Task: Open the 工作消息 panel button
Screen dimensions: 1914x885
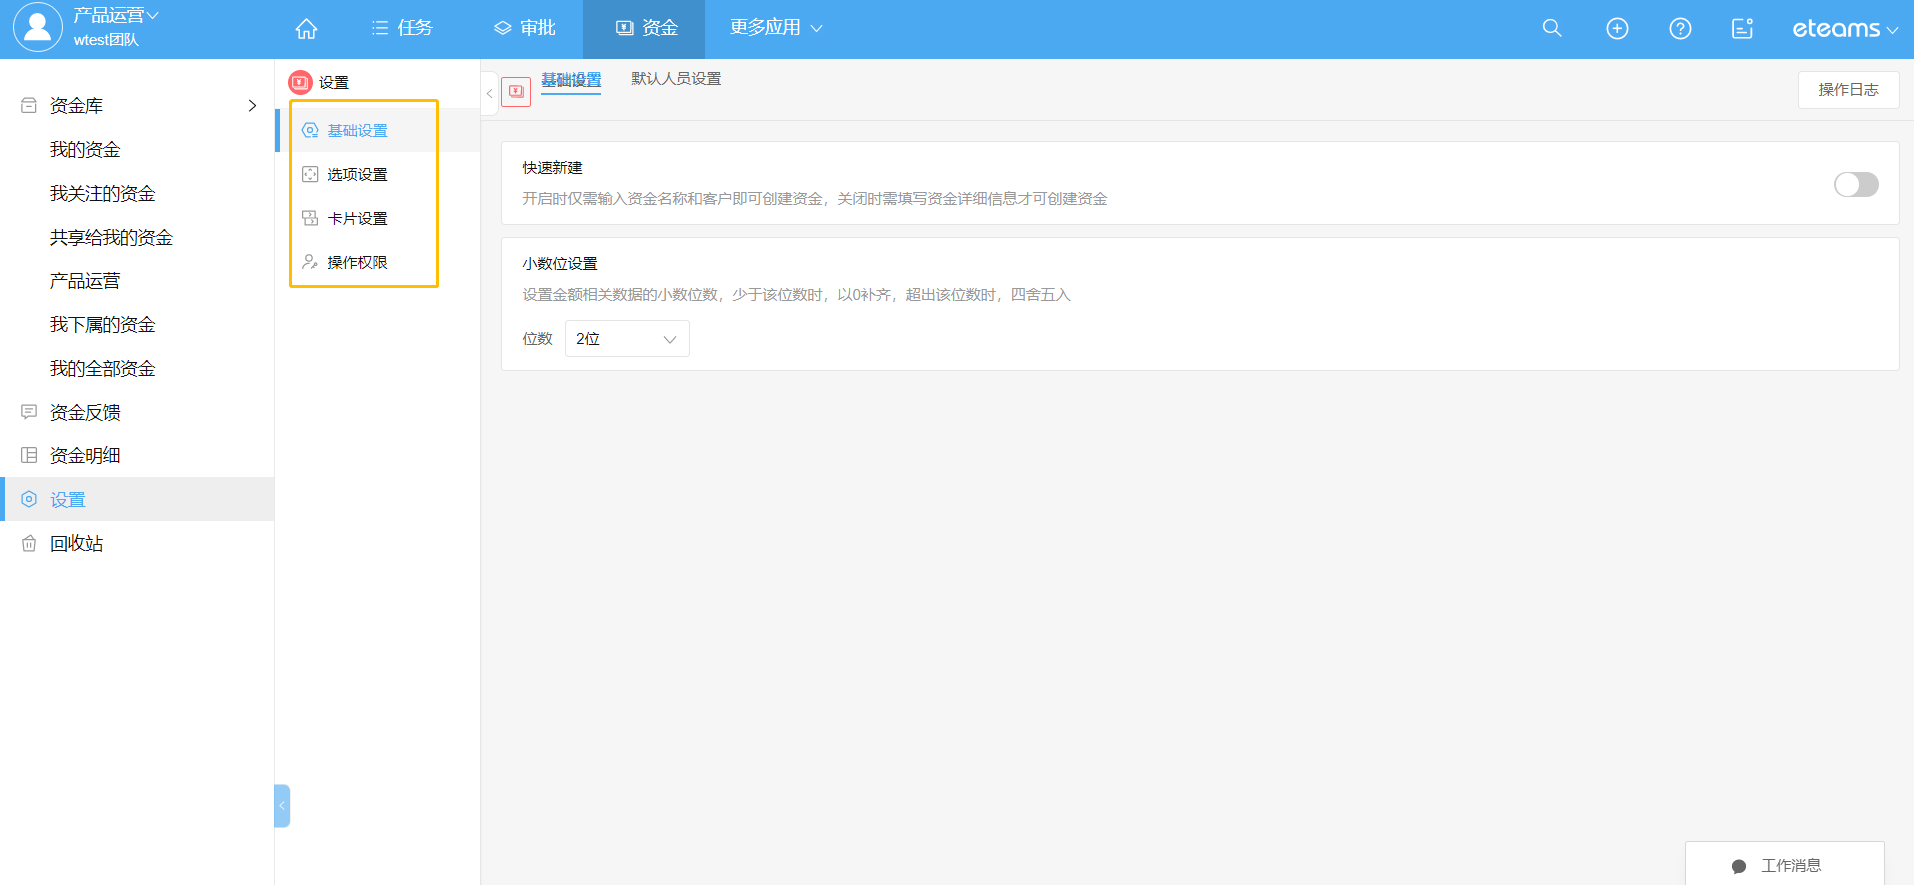Action: (x=1784, y=865)
